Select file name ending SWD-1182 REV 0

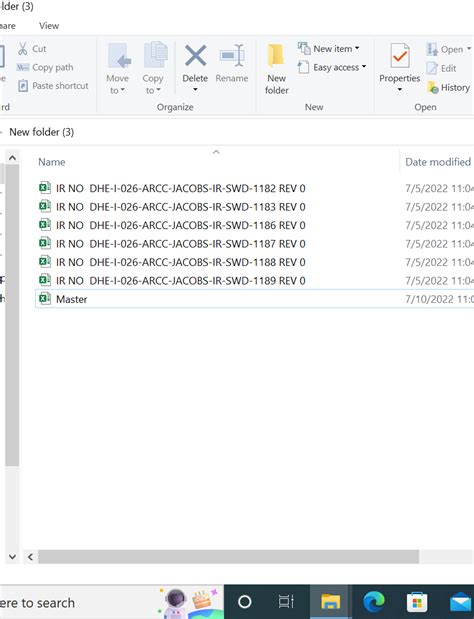click(x=181, y=188)
